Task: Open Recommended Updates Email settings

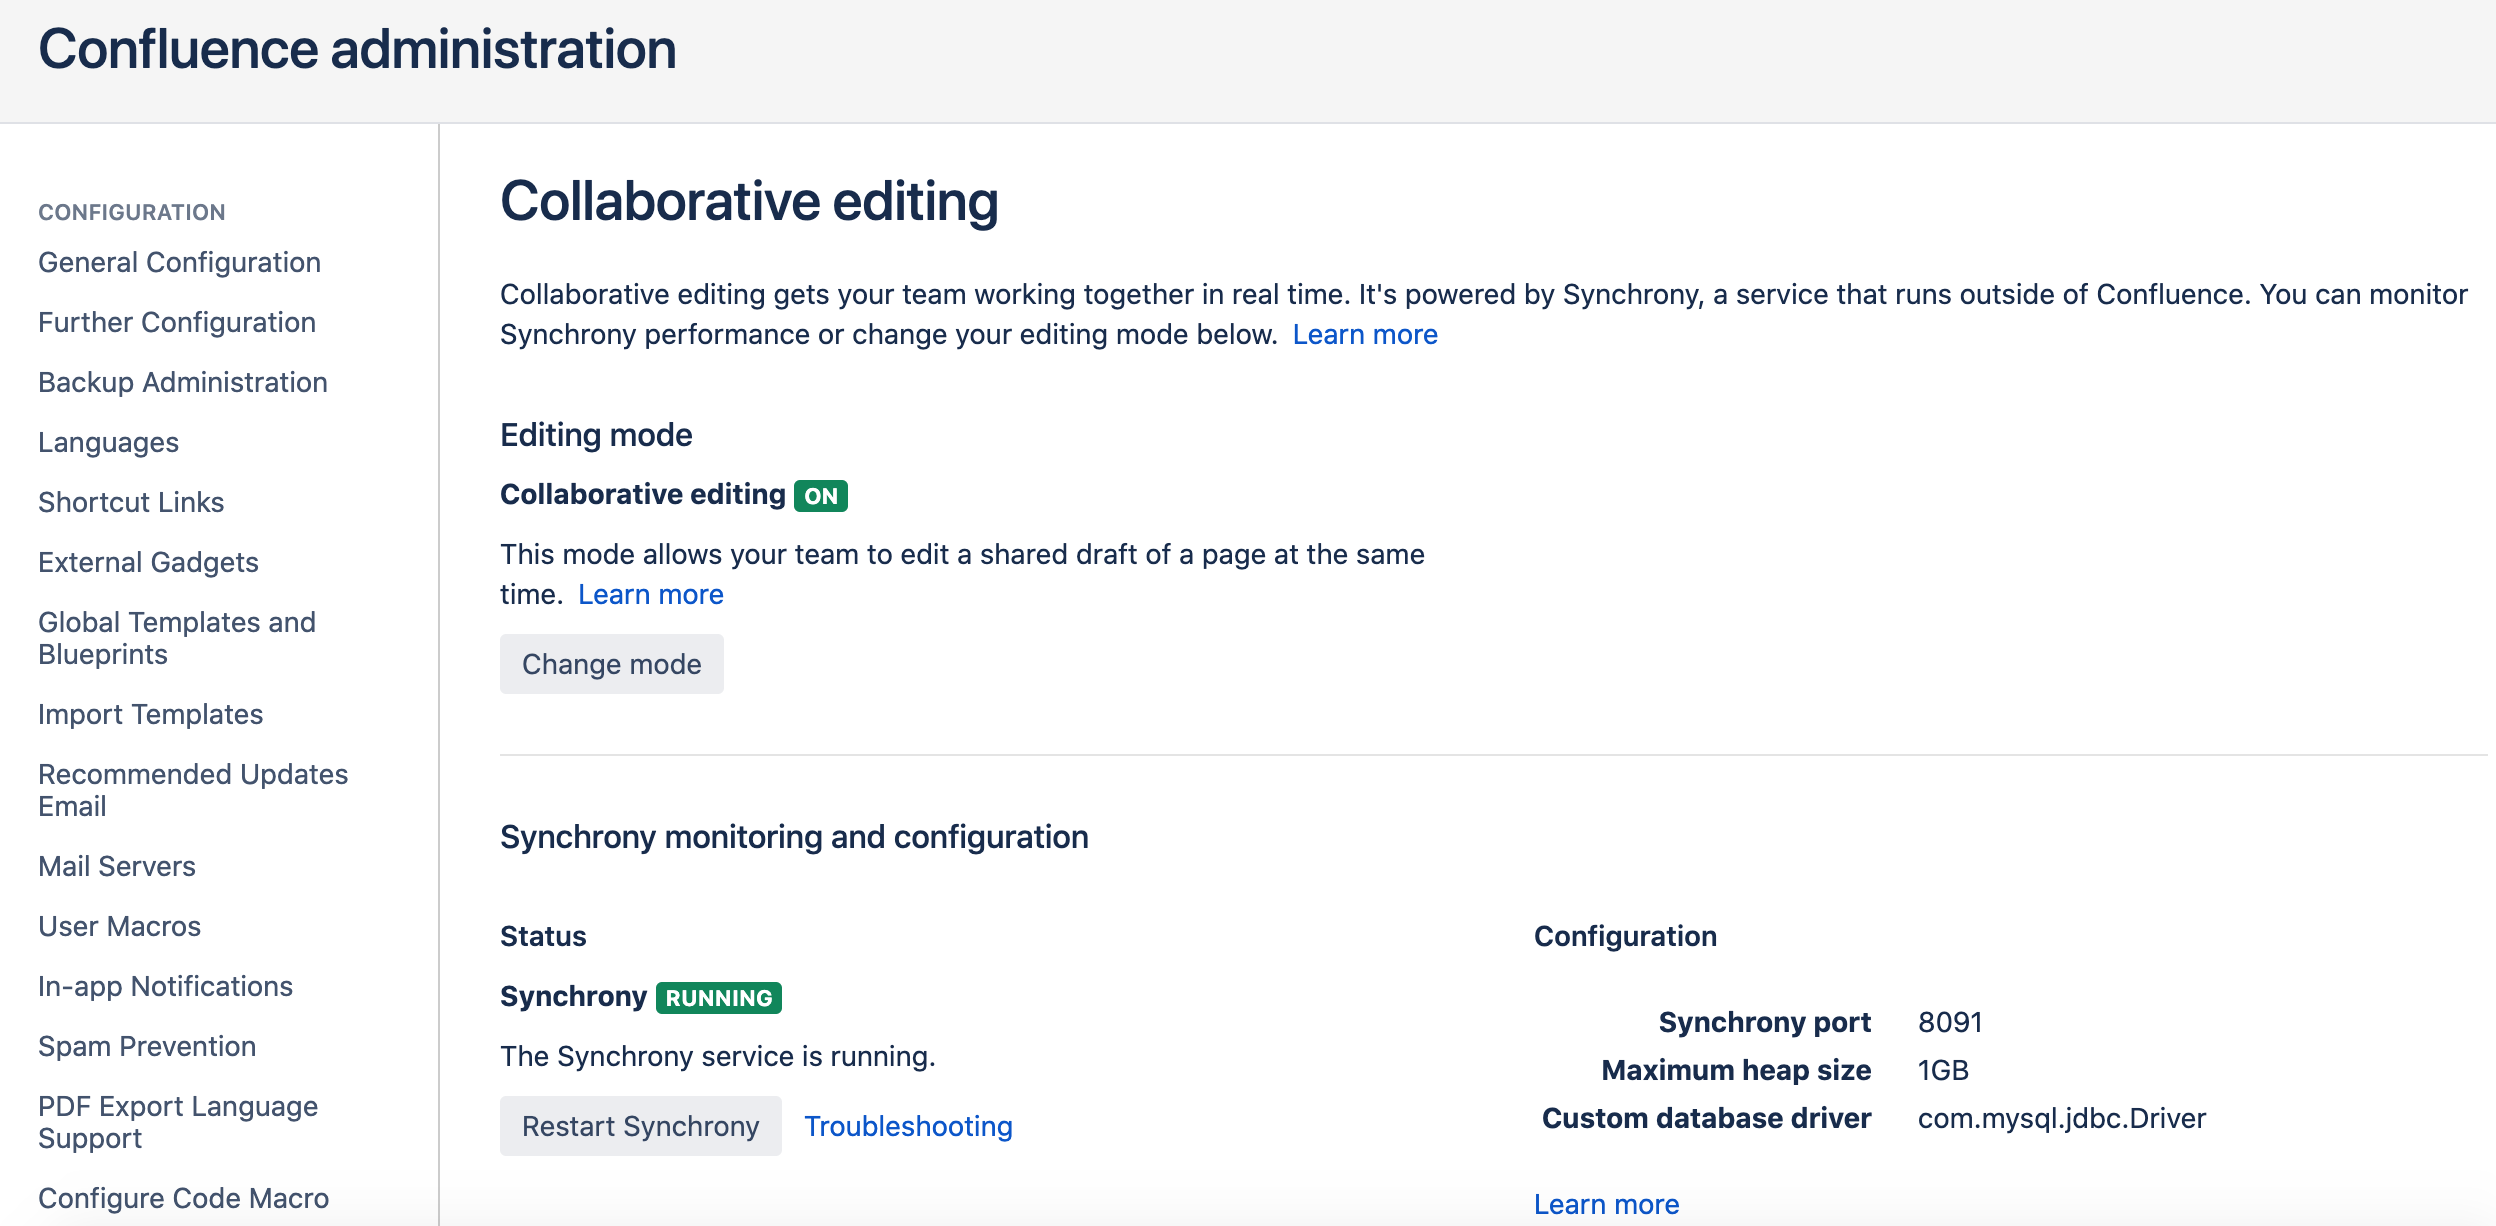Action: click(193, 789)
